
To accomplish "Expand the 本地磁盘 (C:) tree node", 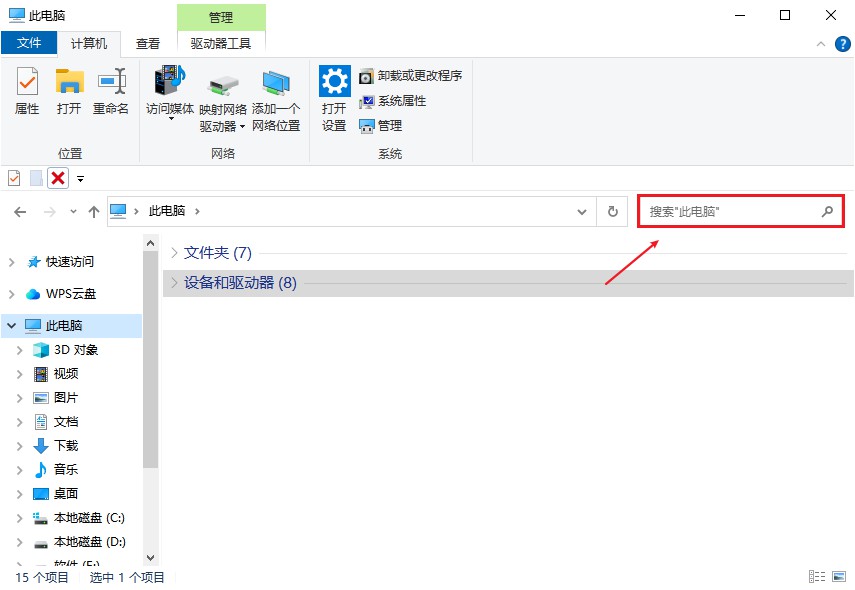I will [20, 518].
